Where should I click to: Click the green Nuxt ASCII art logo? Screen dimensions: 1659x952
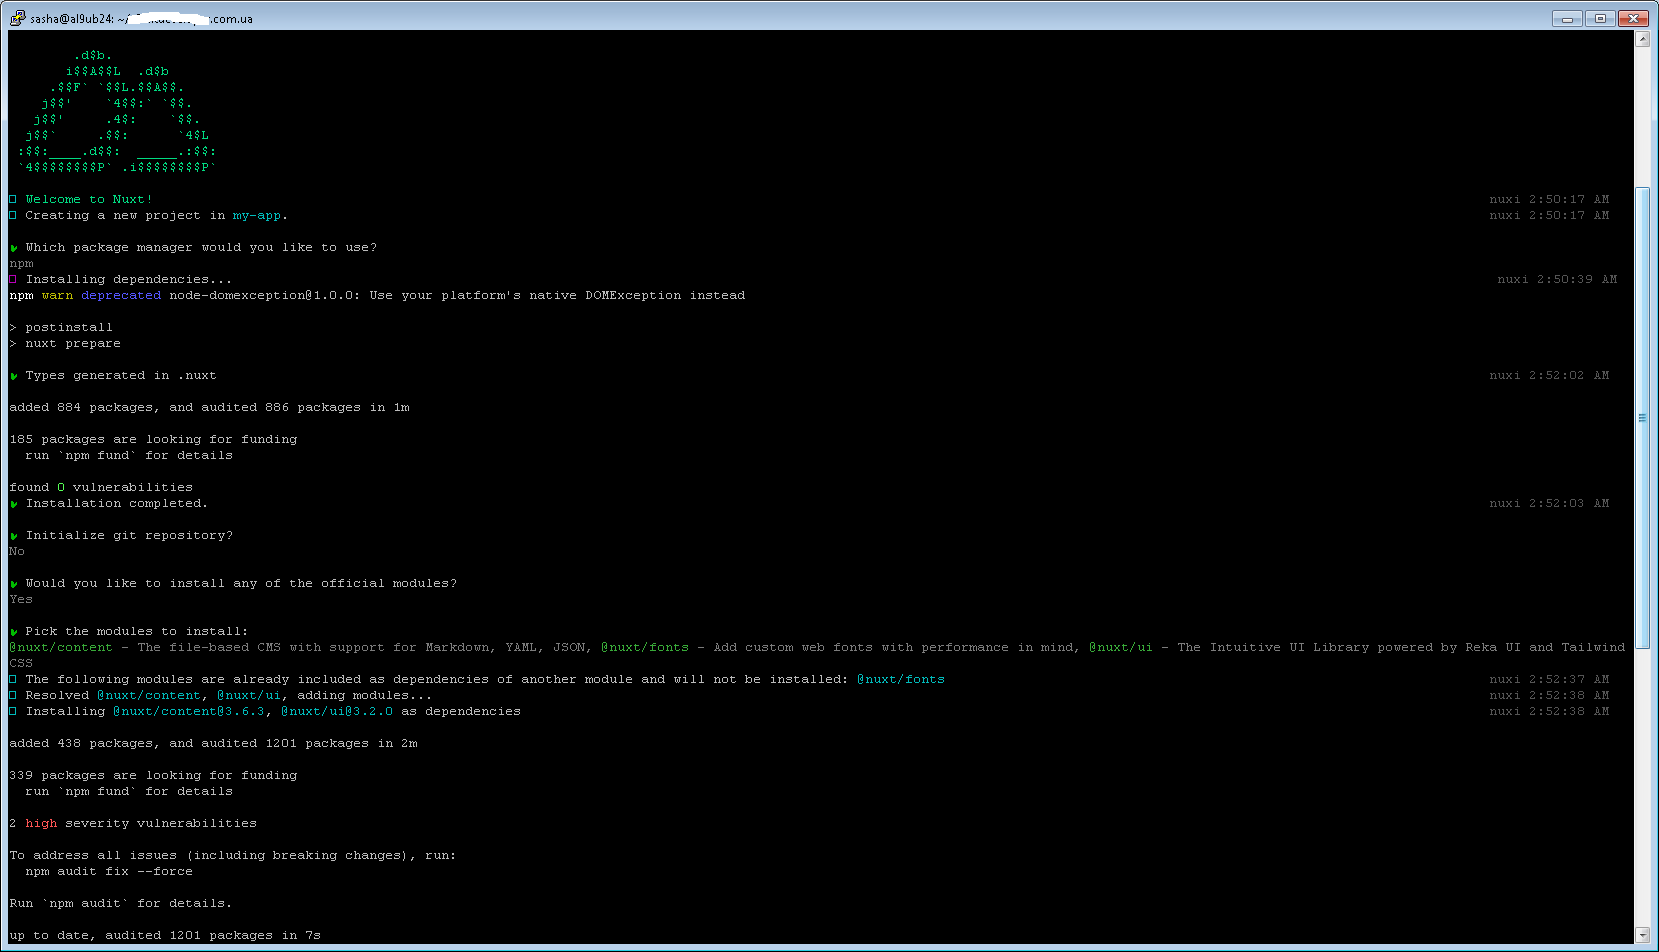115,110
